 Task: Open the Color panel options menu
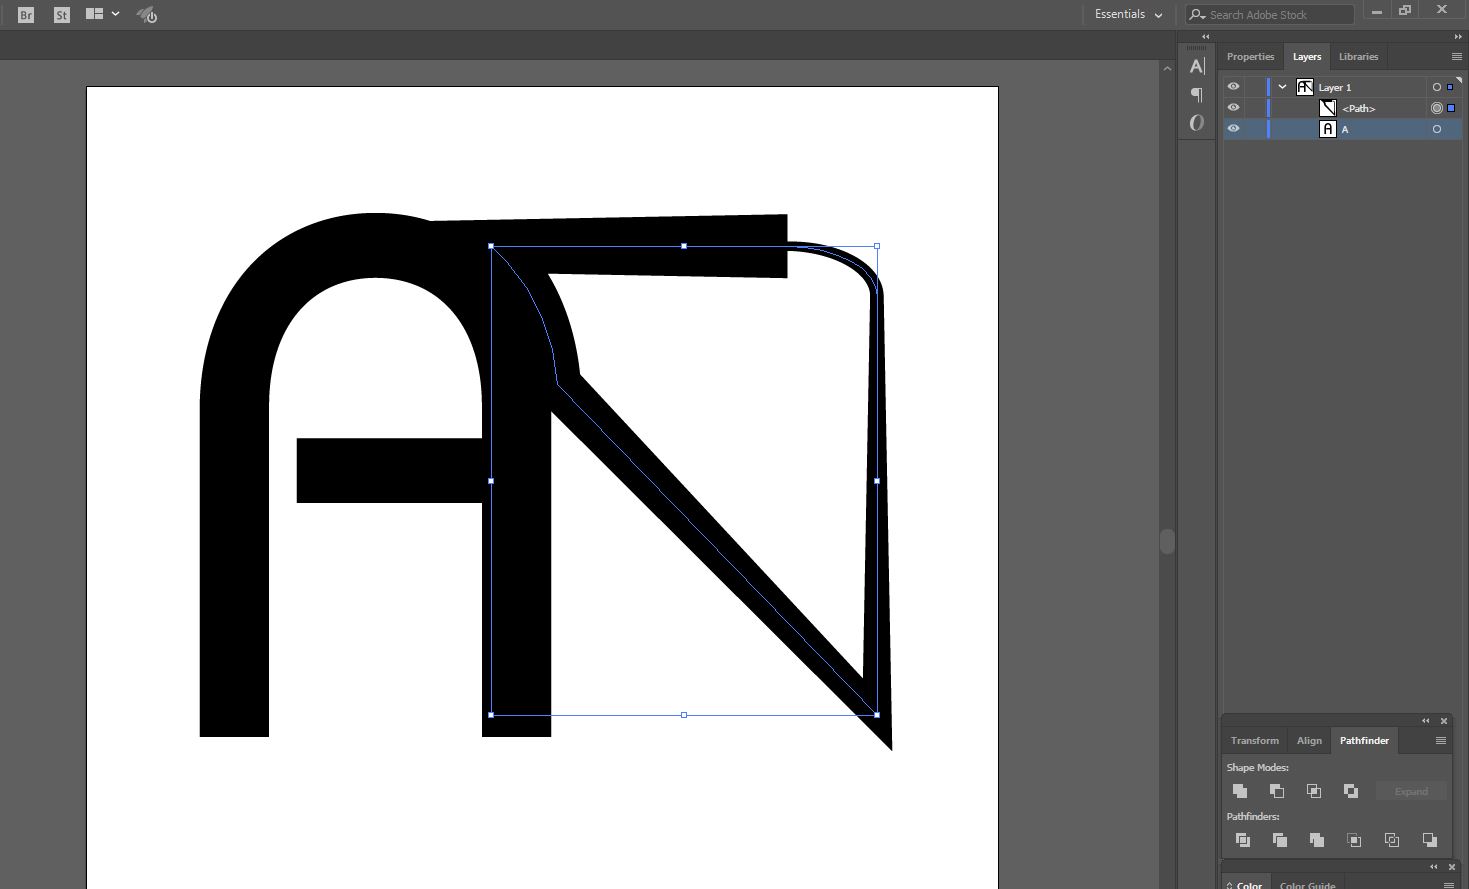click(x=1449, y=885)
